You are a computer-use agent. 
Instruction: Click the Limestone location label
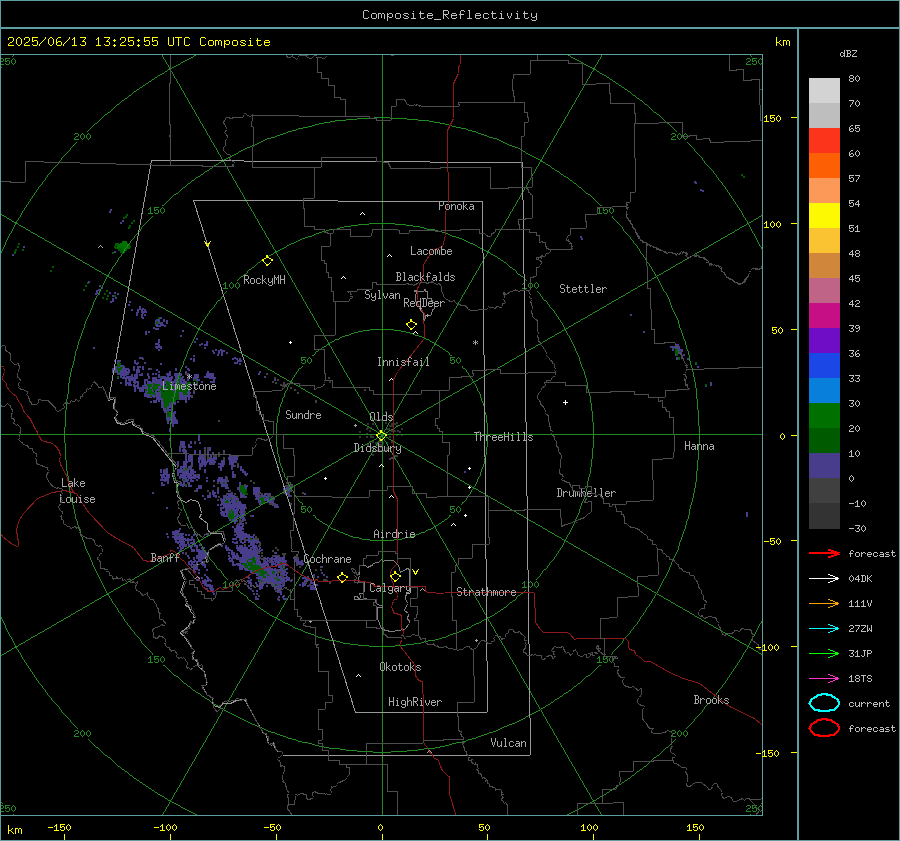pyautogui.click(x=189, y=386)
